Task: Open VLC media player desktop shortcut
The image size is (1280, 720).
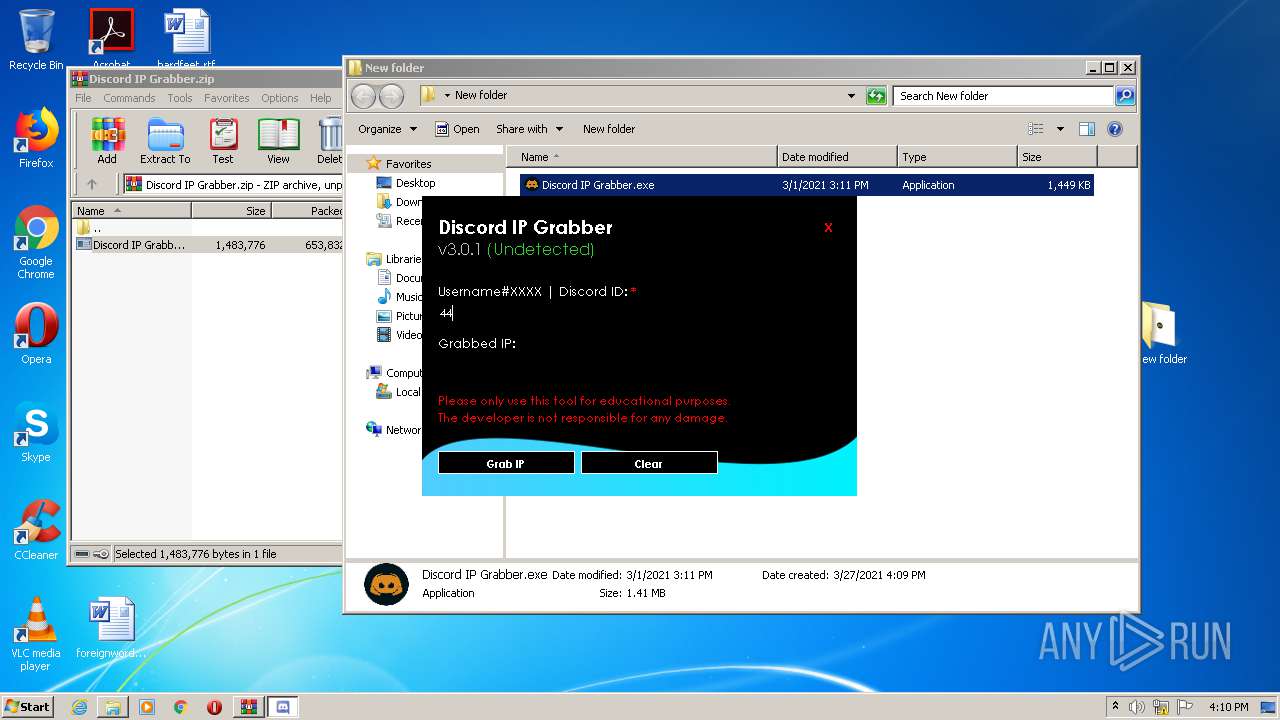Action: (x=36, y=634)
